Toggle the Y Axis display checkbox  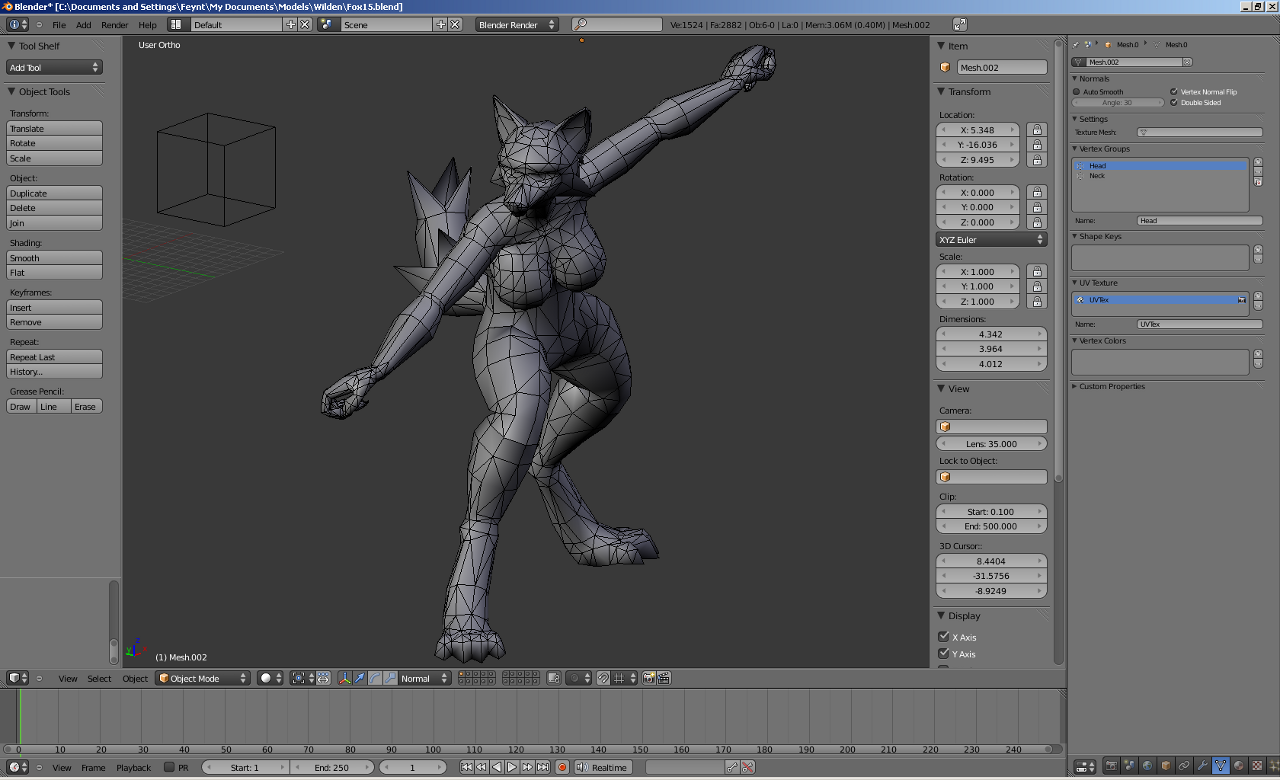click(943, 653)
